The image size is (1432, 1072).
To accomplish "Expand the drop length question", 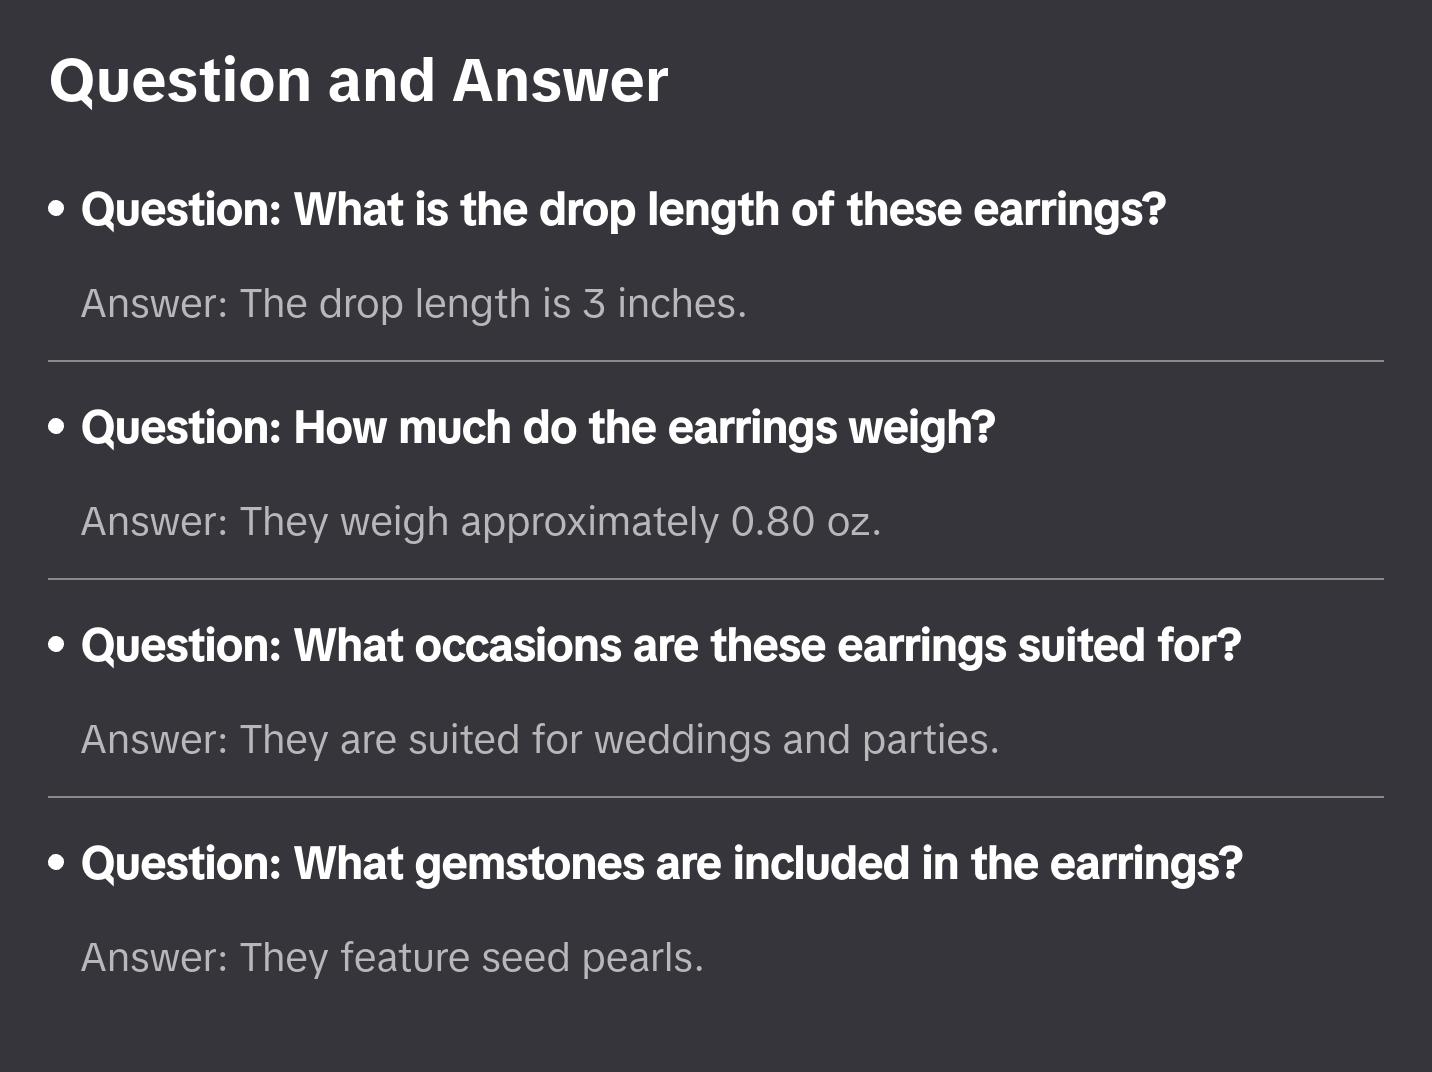I will coord(622,210).
